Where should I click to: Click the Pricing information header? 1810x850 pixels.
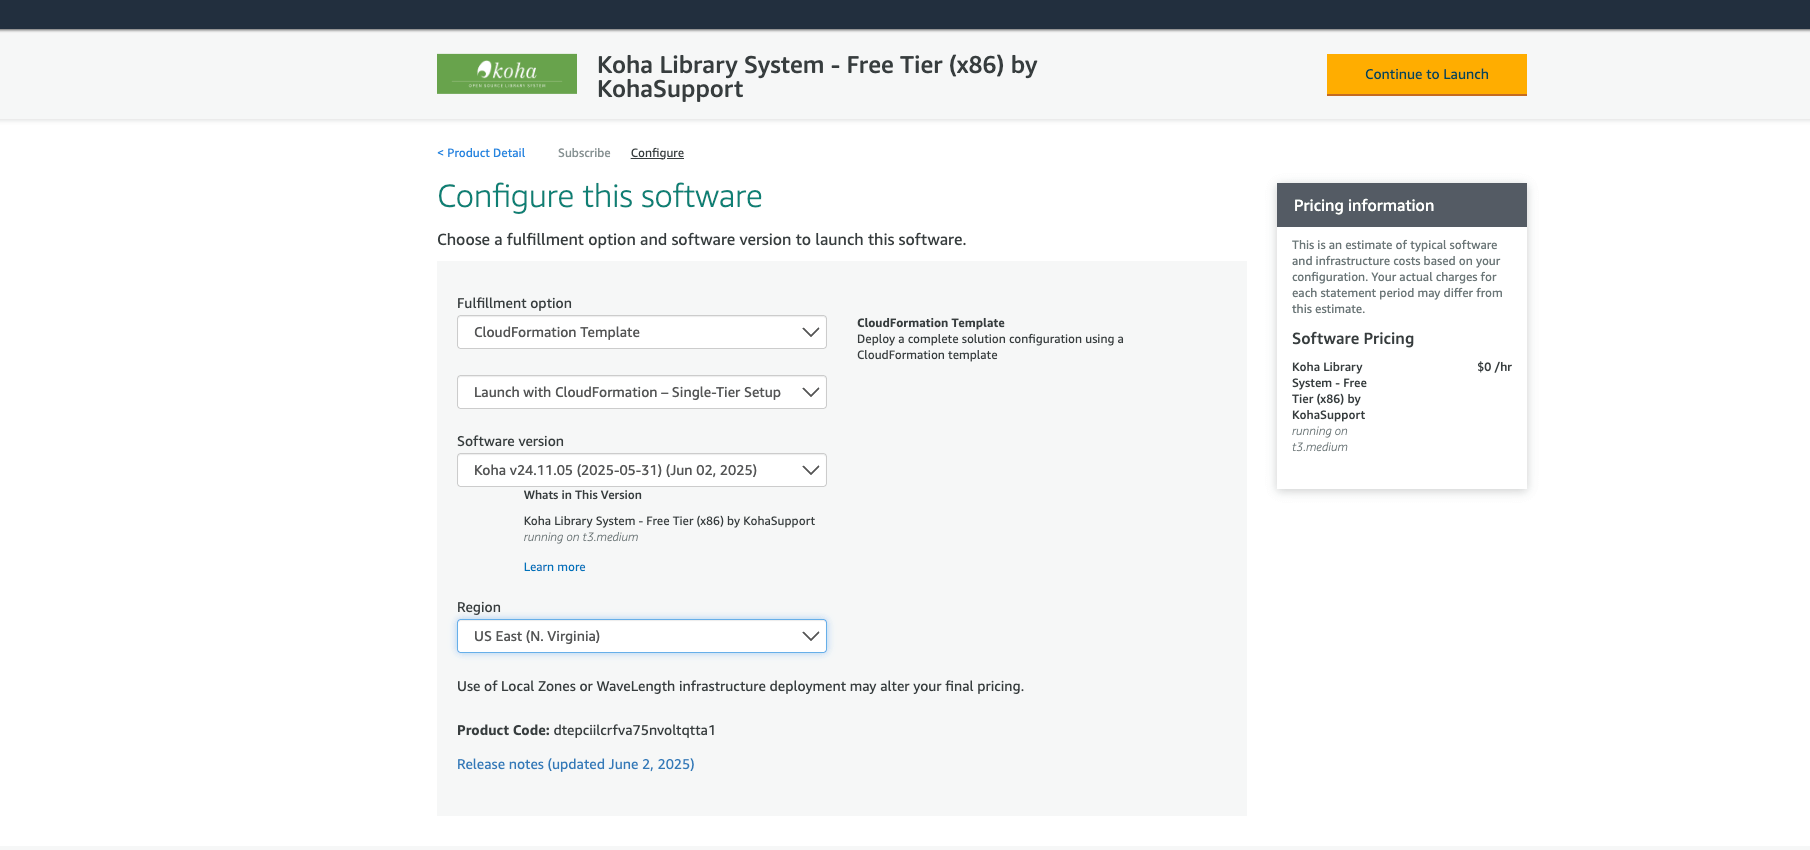1402,205
